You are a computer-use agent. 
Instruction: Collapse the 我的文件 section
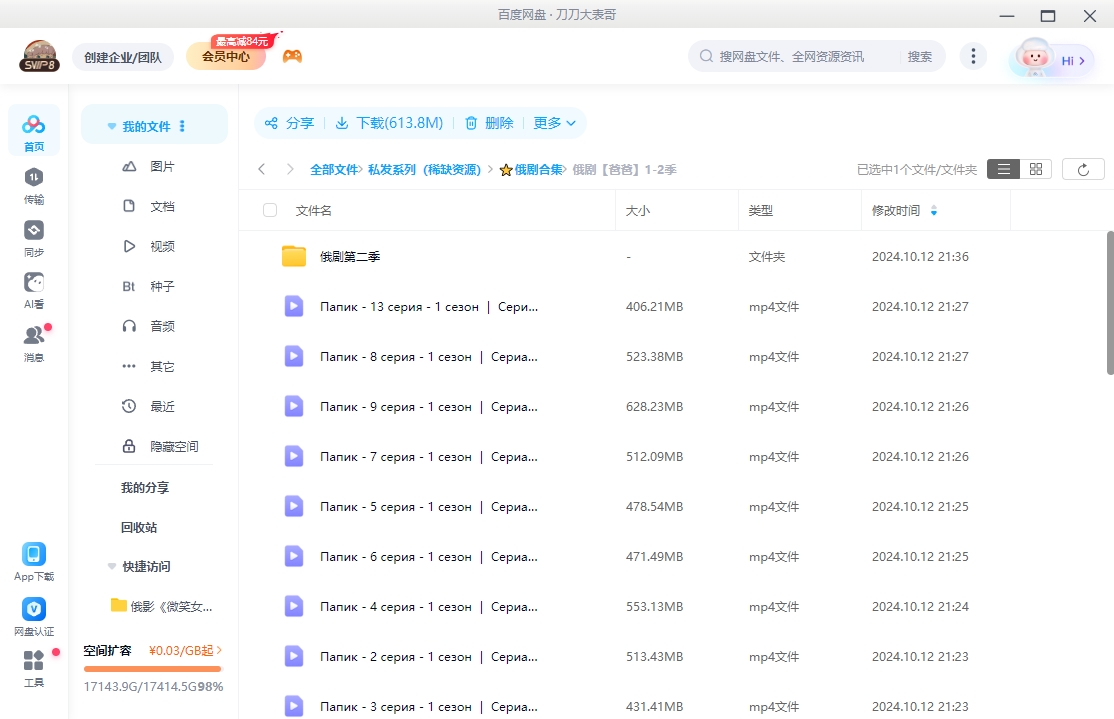click(111, 125)
